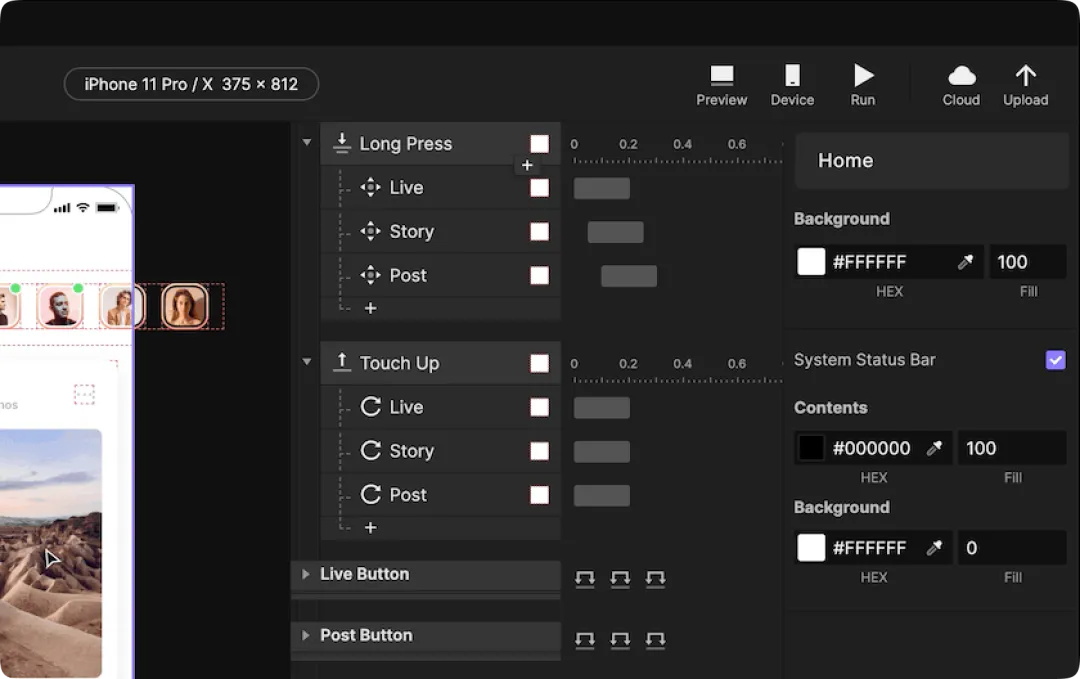Image resolution: width=1080 pixels, height=679 pixels.
Task: Click first trigger icon beside Live Button
Action: point(585,578)
